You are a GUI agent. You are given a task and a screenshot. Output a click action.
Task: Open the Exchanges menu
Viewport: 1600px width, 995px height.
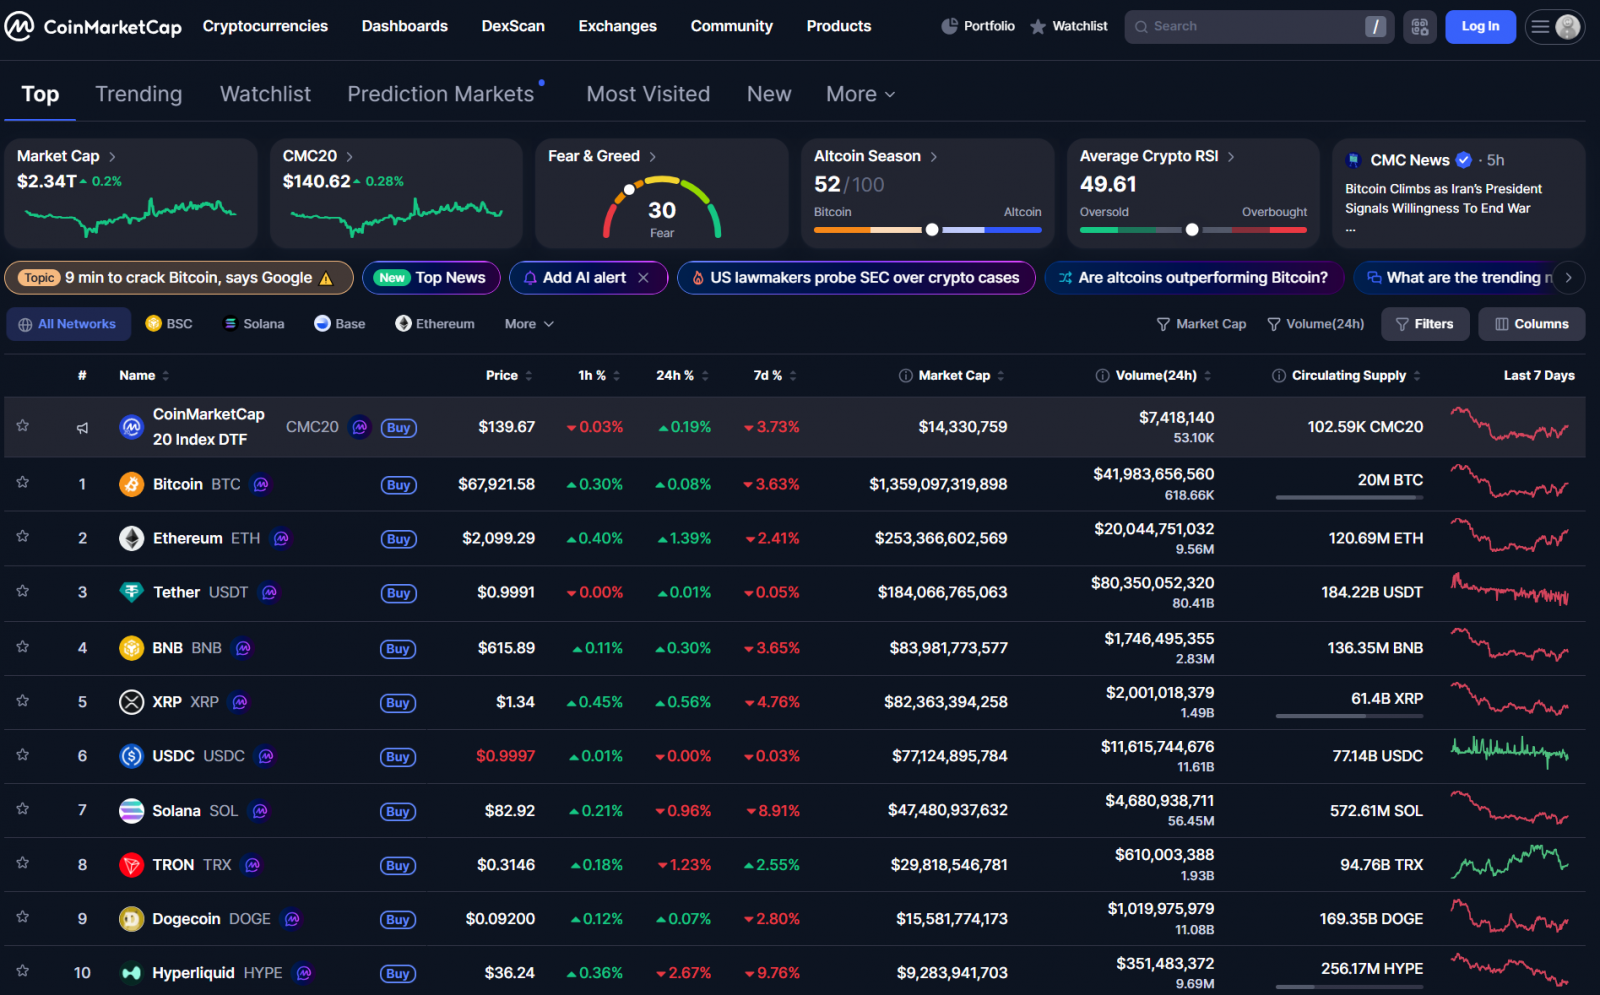(x=617, y=26)
